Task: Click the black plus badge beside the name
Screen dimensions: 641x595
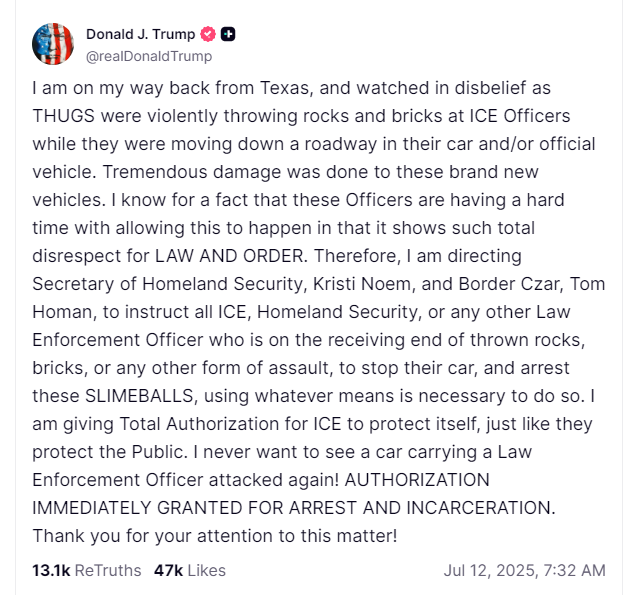Action: (228, 34)
